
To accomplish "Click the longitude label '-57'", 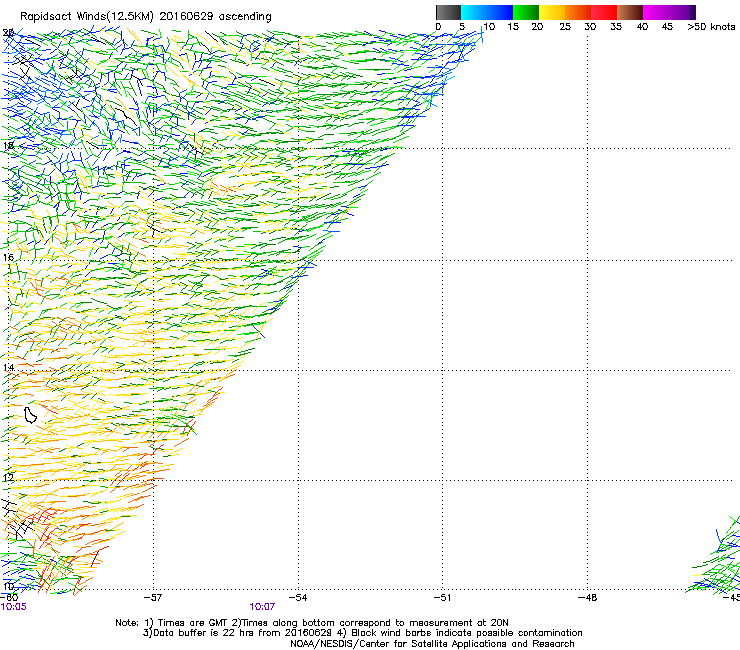I will coord(153,598).
